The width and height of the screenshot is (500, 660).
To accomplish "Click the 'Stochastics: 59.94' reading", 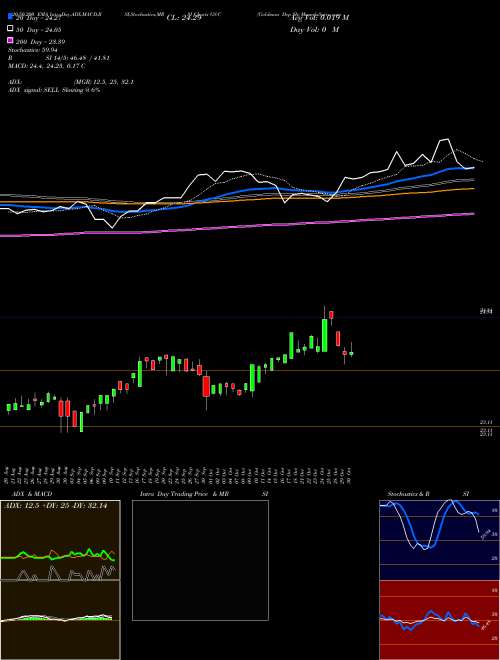I will [33, 50].
